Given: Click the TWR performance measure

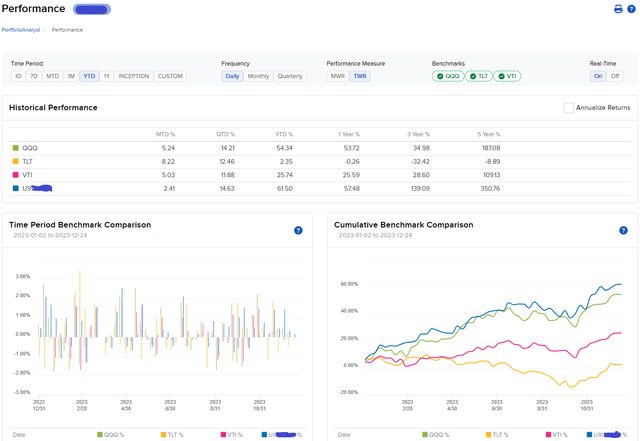Looking at the screenshot, I should pyautogui.click(x=359, y=76).
